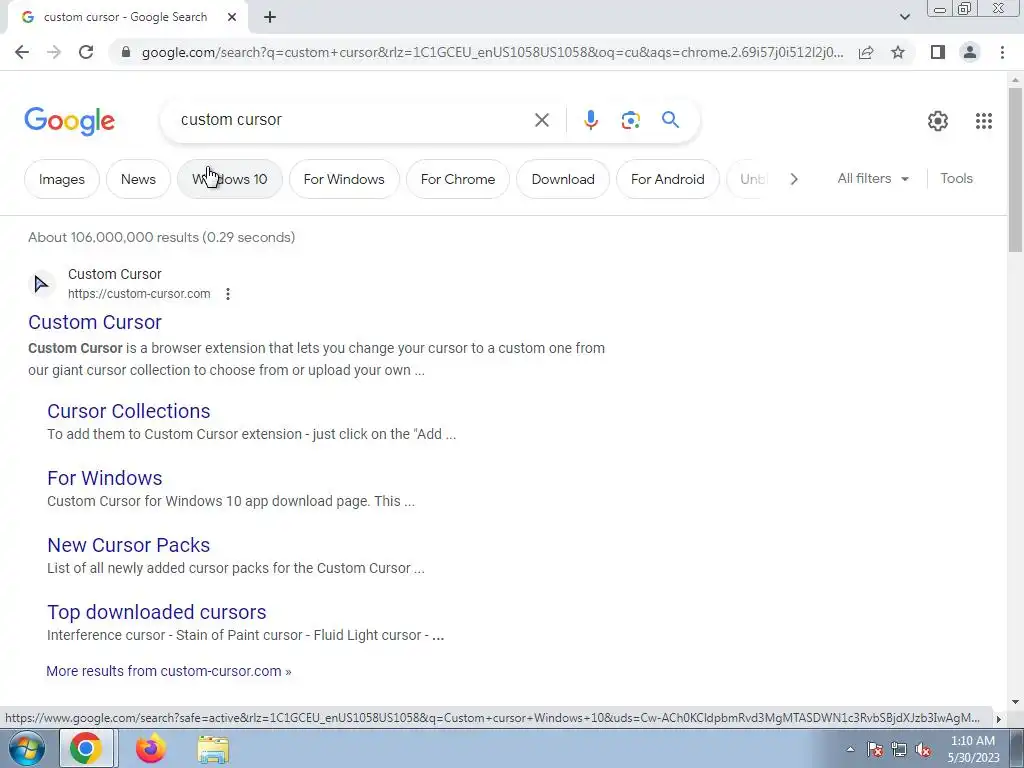Click muted volume tray icon
The height and width of the screenshot is (768, 1024).
[x=923, y=750]
